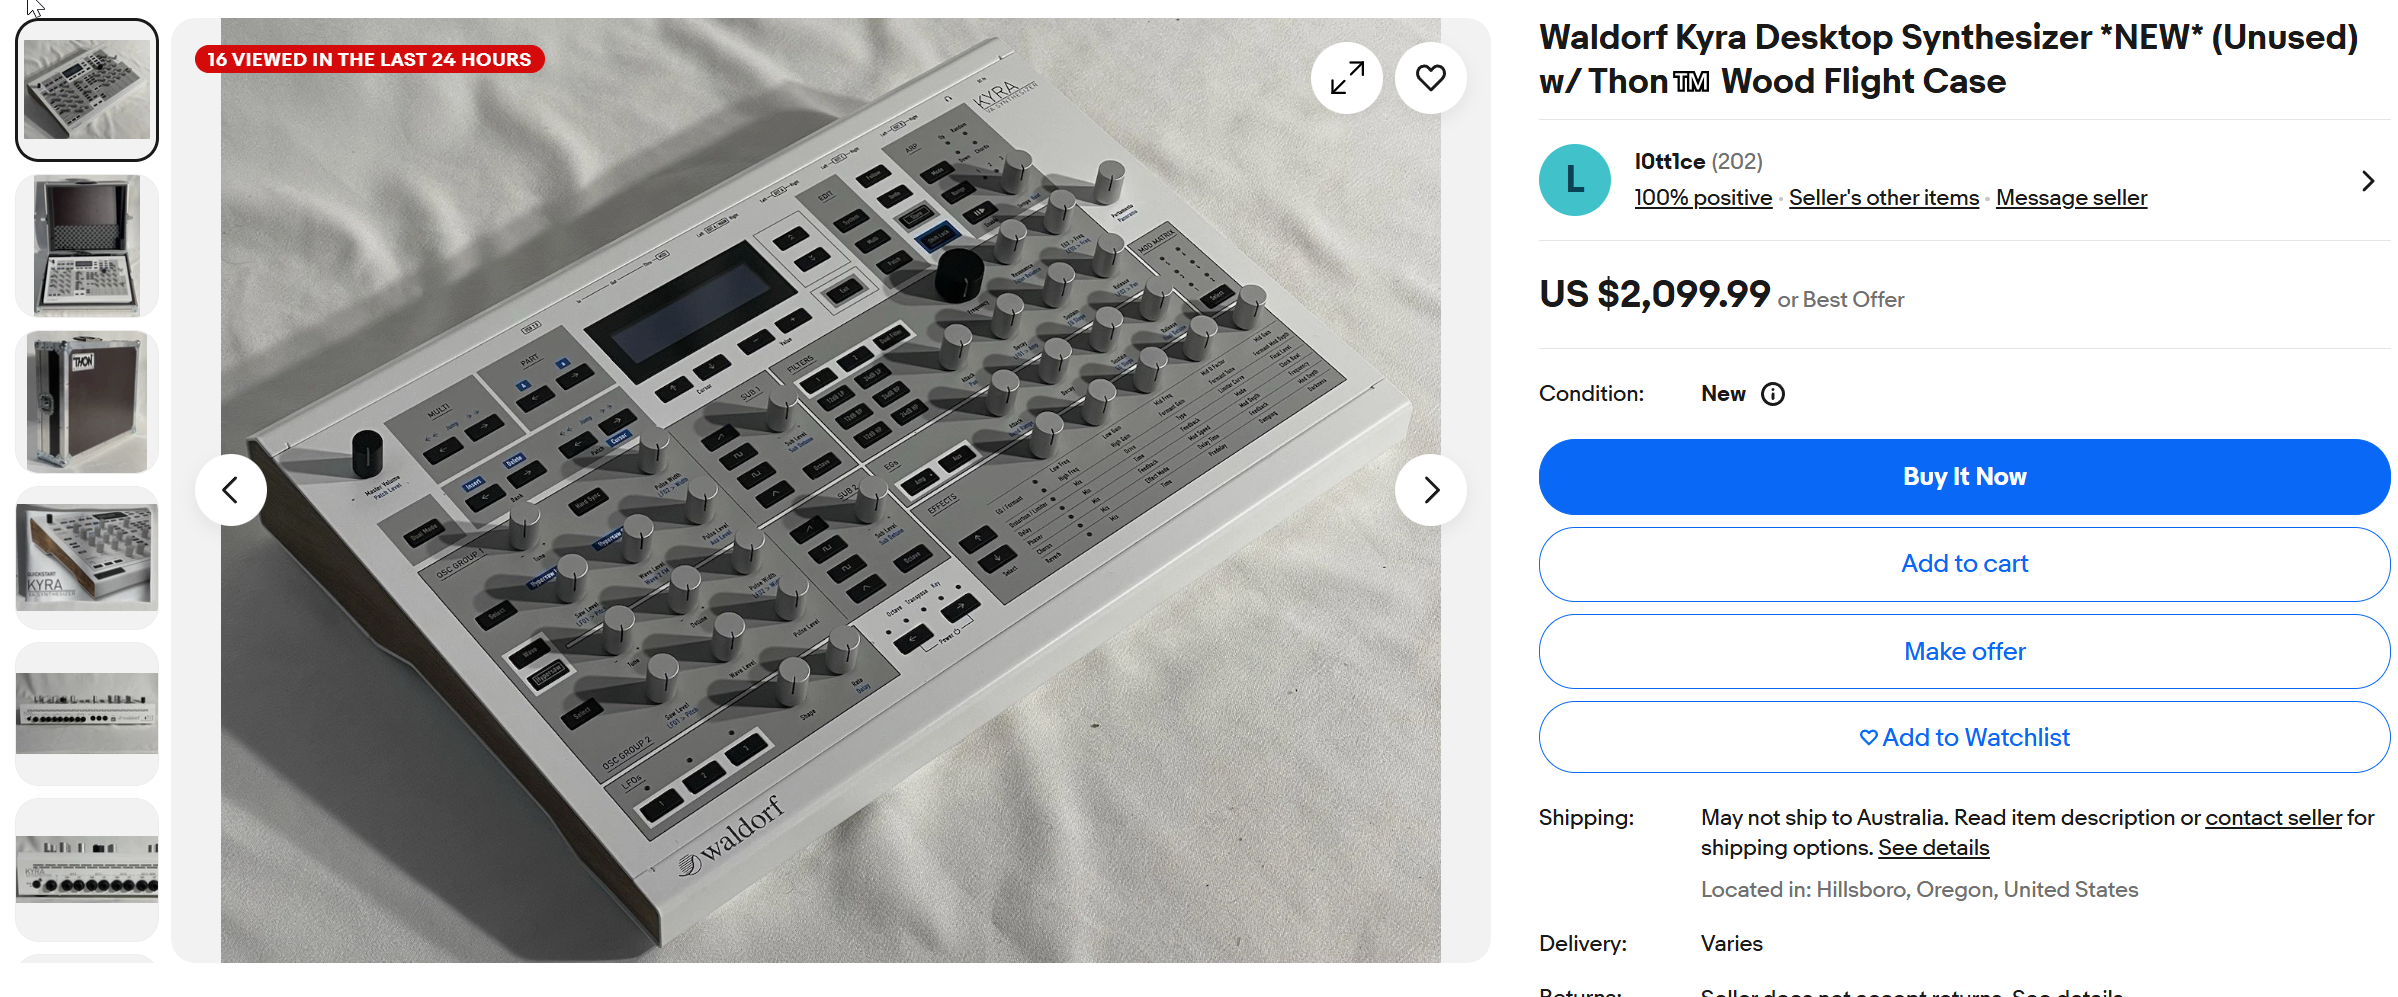
Task: Open the condition info icon next to New
Action: 1772,394
